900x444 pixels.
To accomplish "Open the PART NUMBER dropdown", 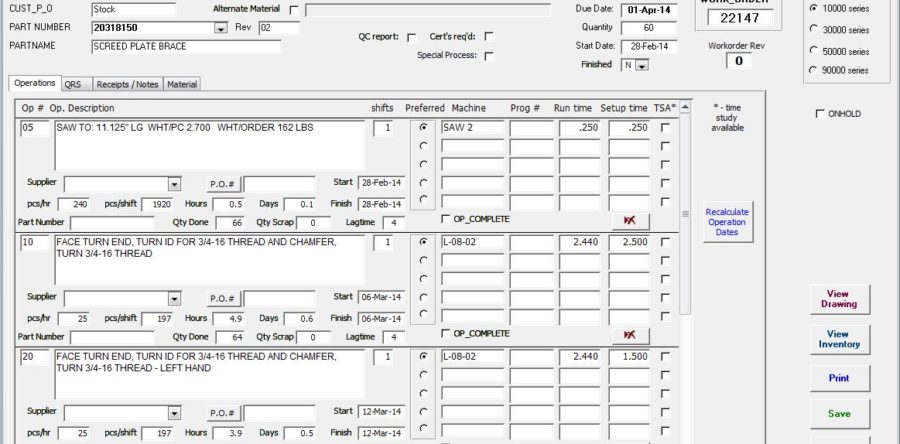I will (x=220, y=28).
